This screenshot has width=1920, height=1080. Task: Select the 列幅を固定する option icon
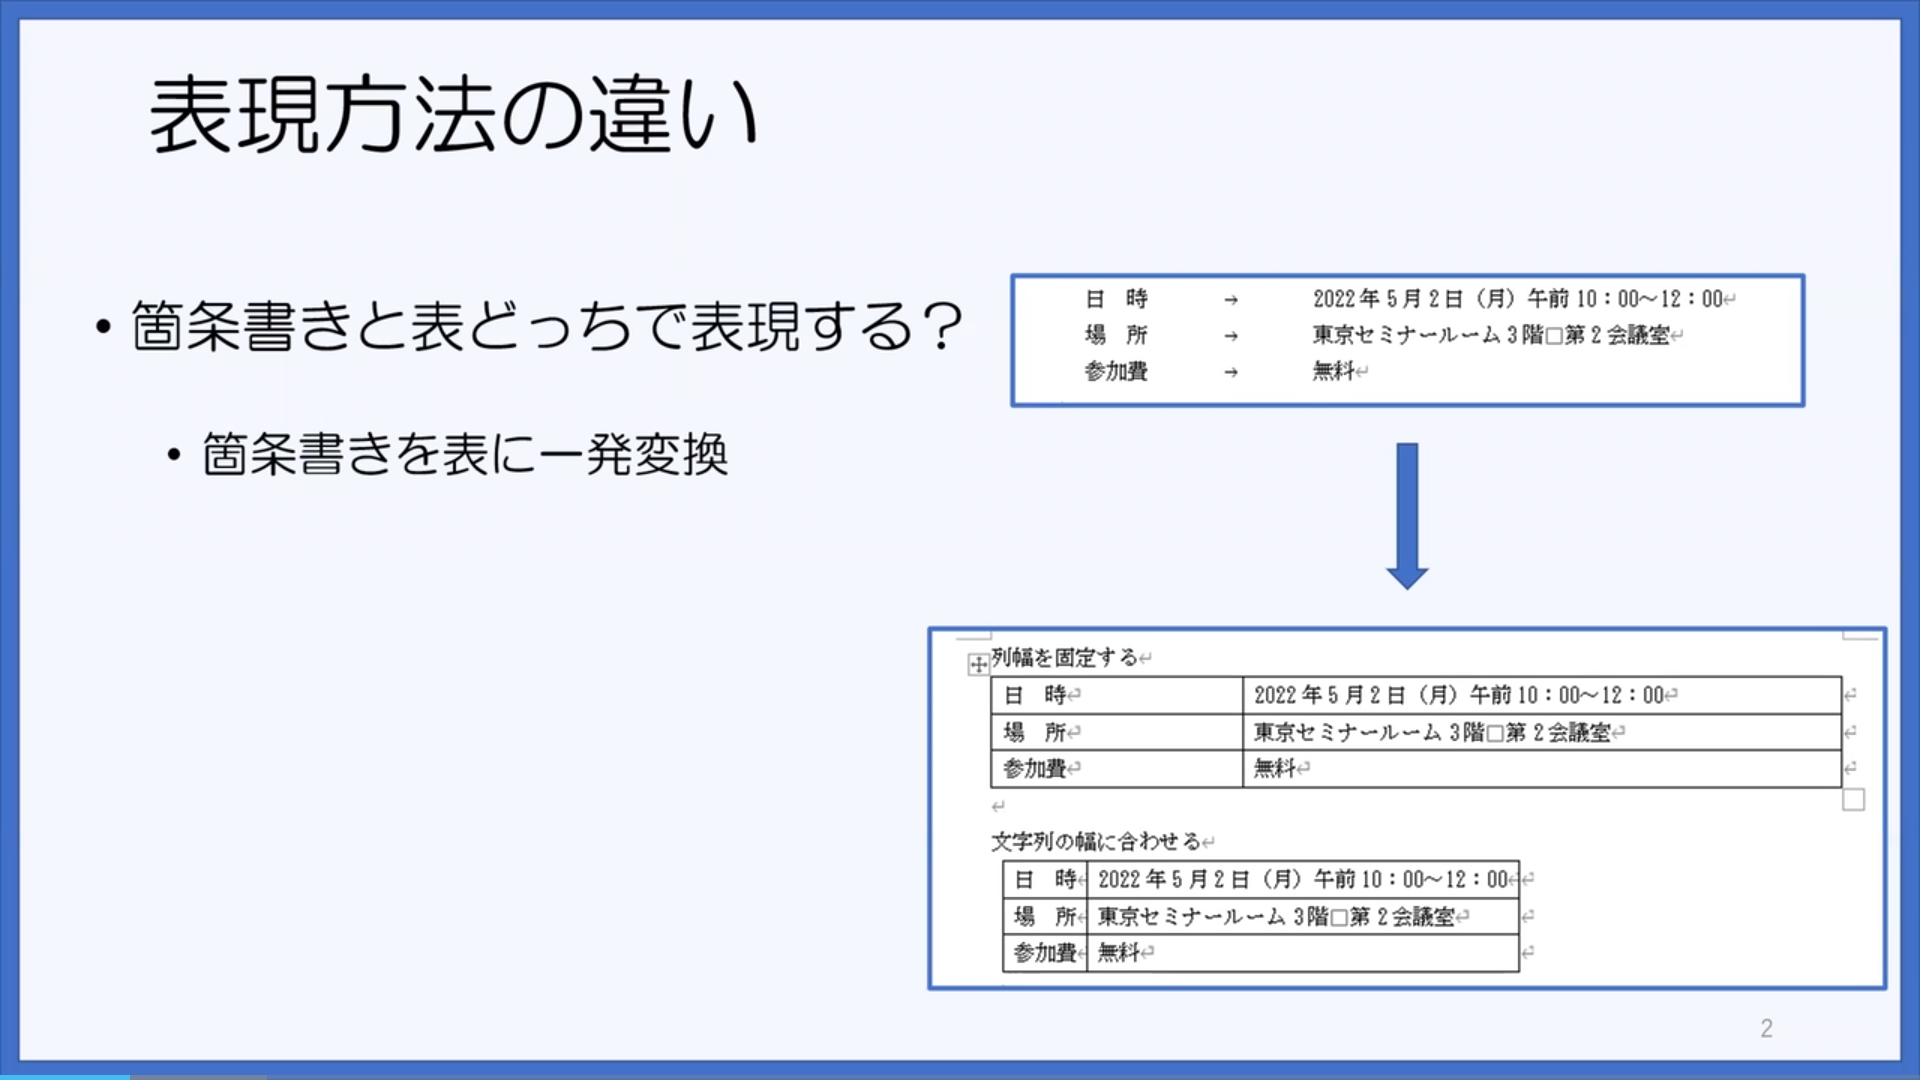[977, 659]
